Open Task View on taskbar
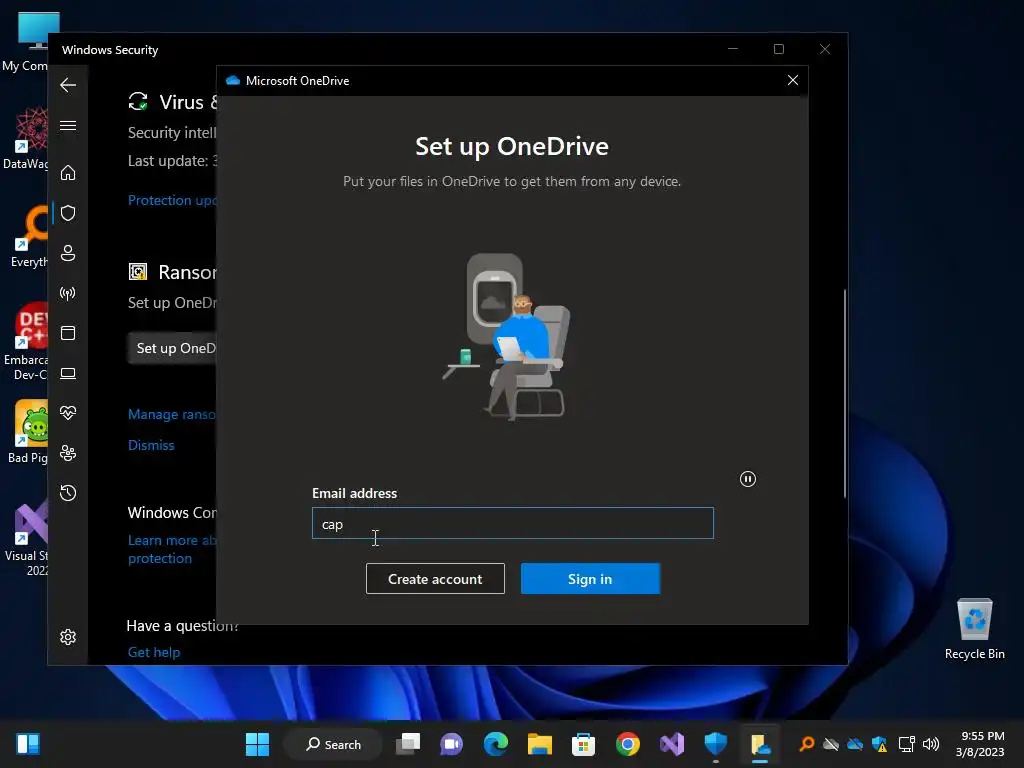 coord(408,744)
